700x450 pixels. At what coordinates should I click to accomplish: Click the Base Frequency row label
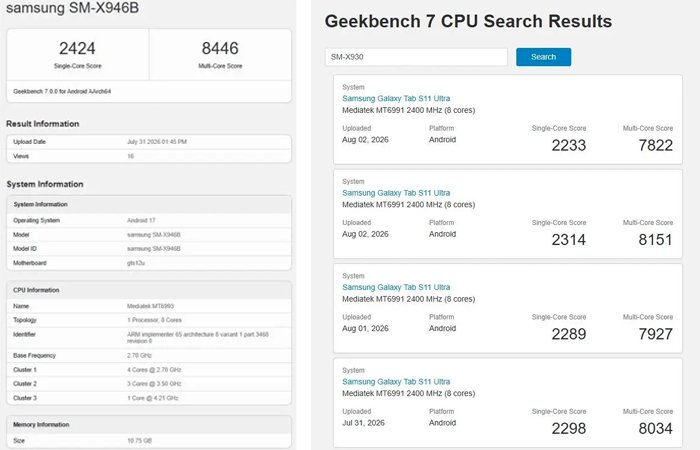coord(34,356)
